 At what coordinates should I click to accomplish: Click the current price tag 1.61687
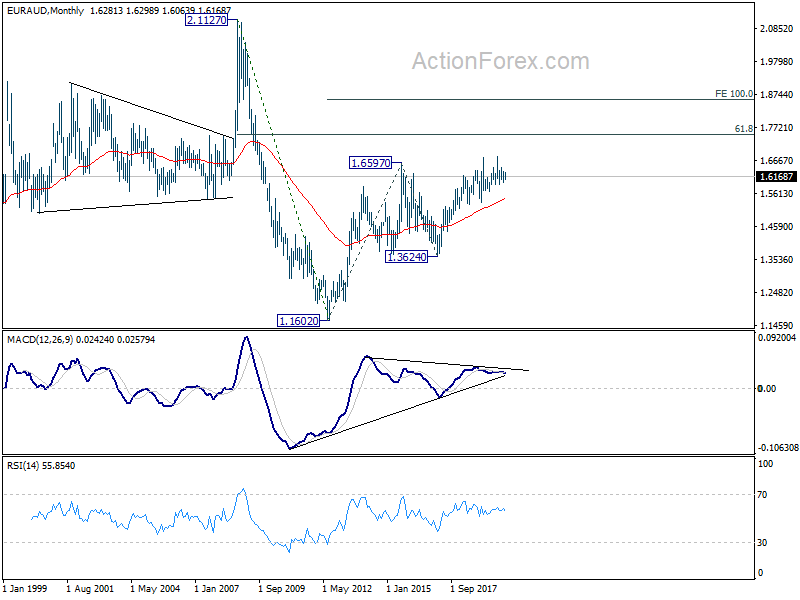pos(776,177)
